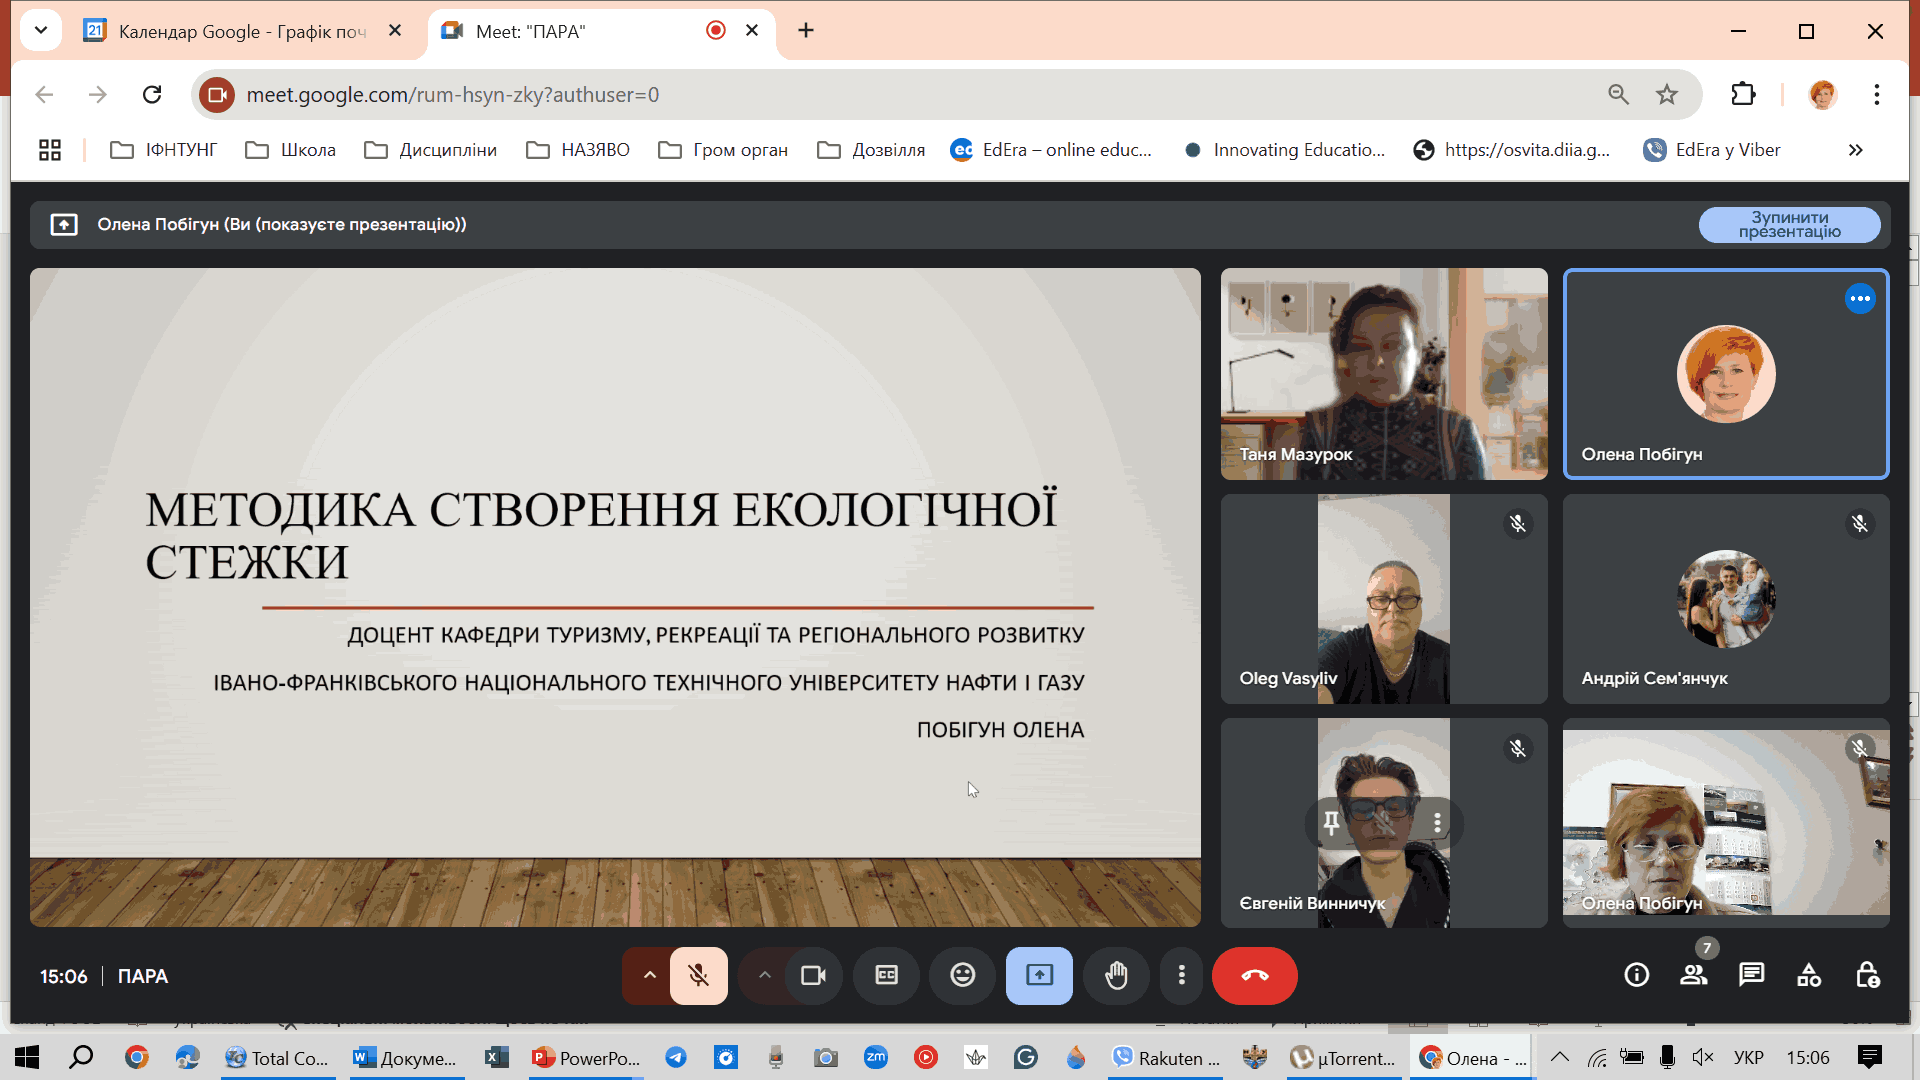Open PowerPoint from the Windows taskbar
This screenshot has height=1080, width=1920.
pos(587,1058)
